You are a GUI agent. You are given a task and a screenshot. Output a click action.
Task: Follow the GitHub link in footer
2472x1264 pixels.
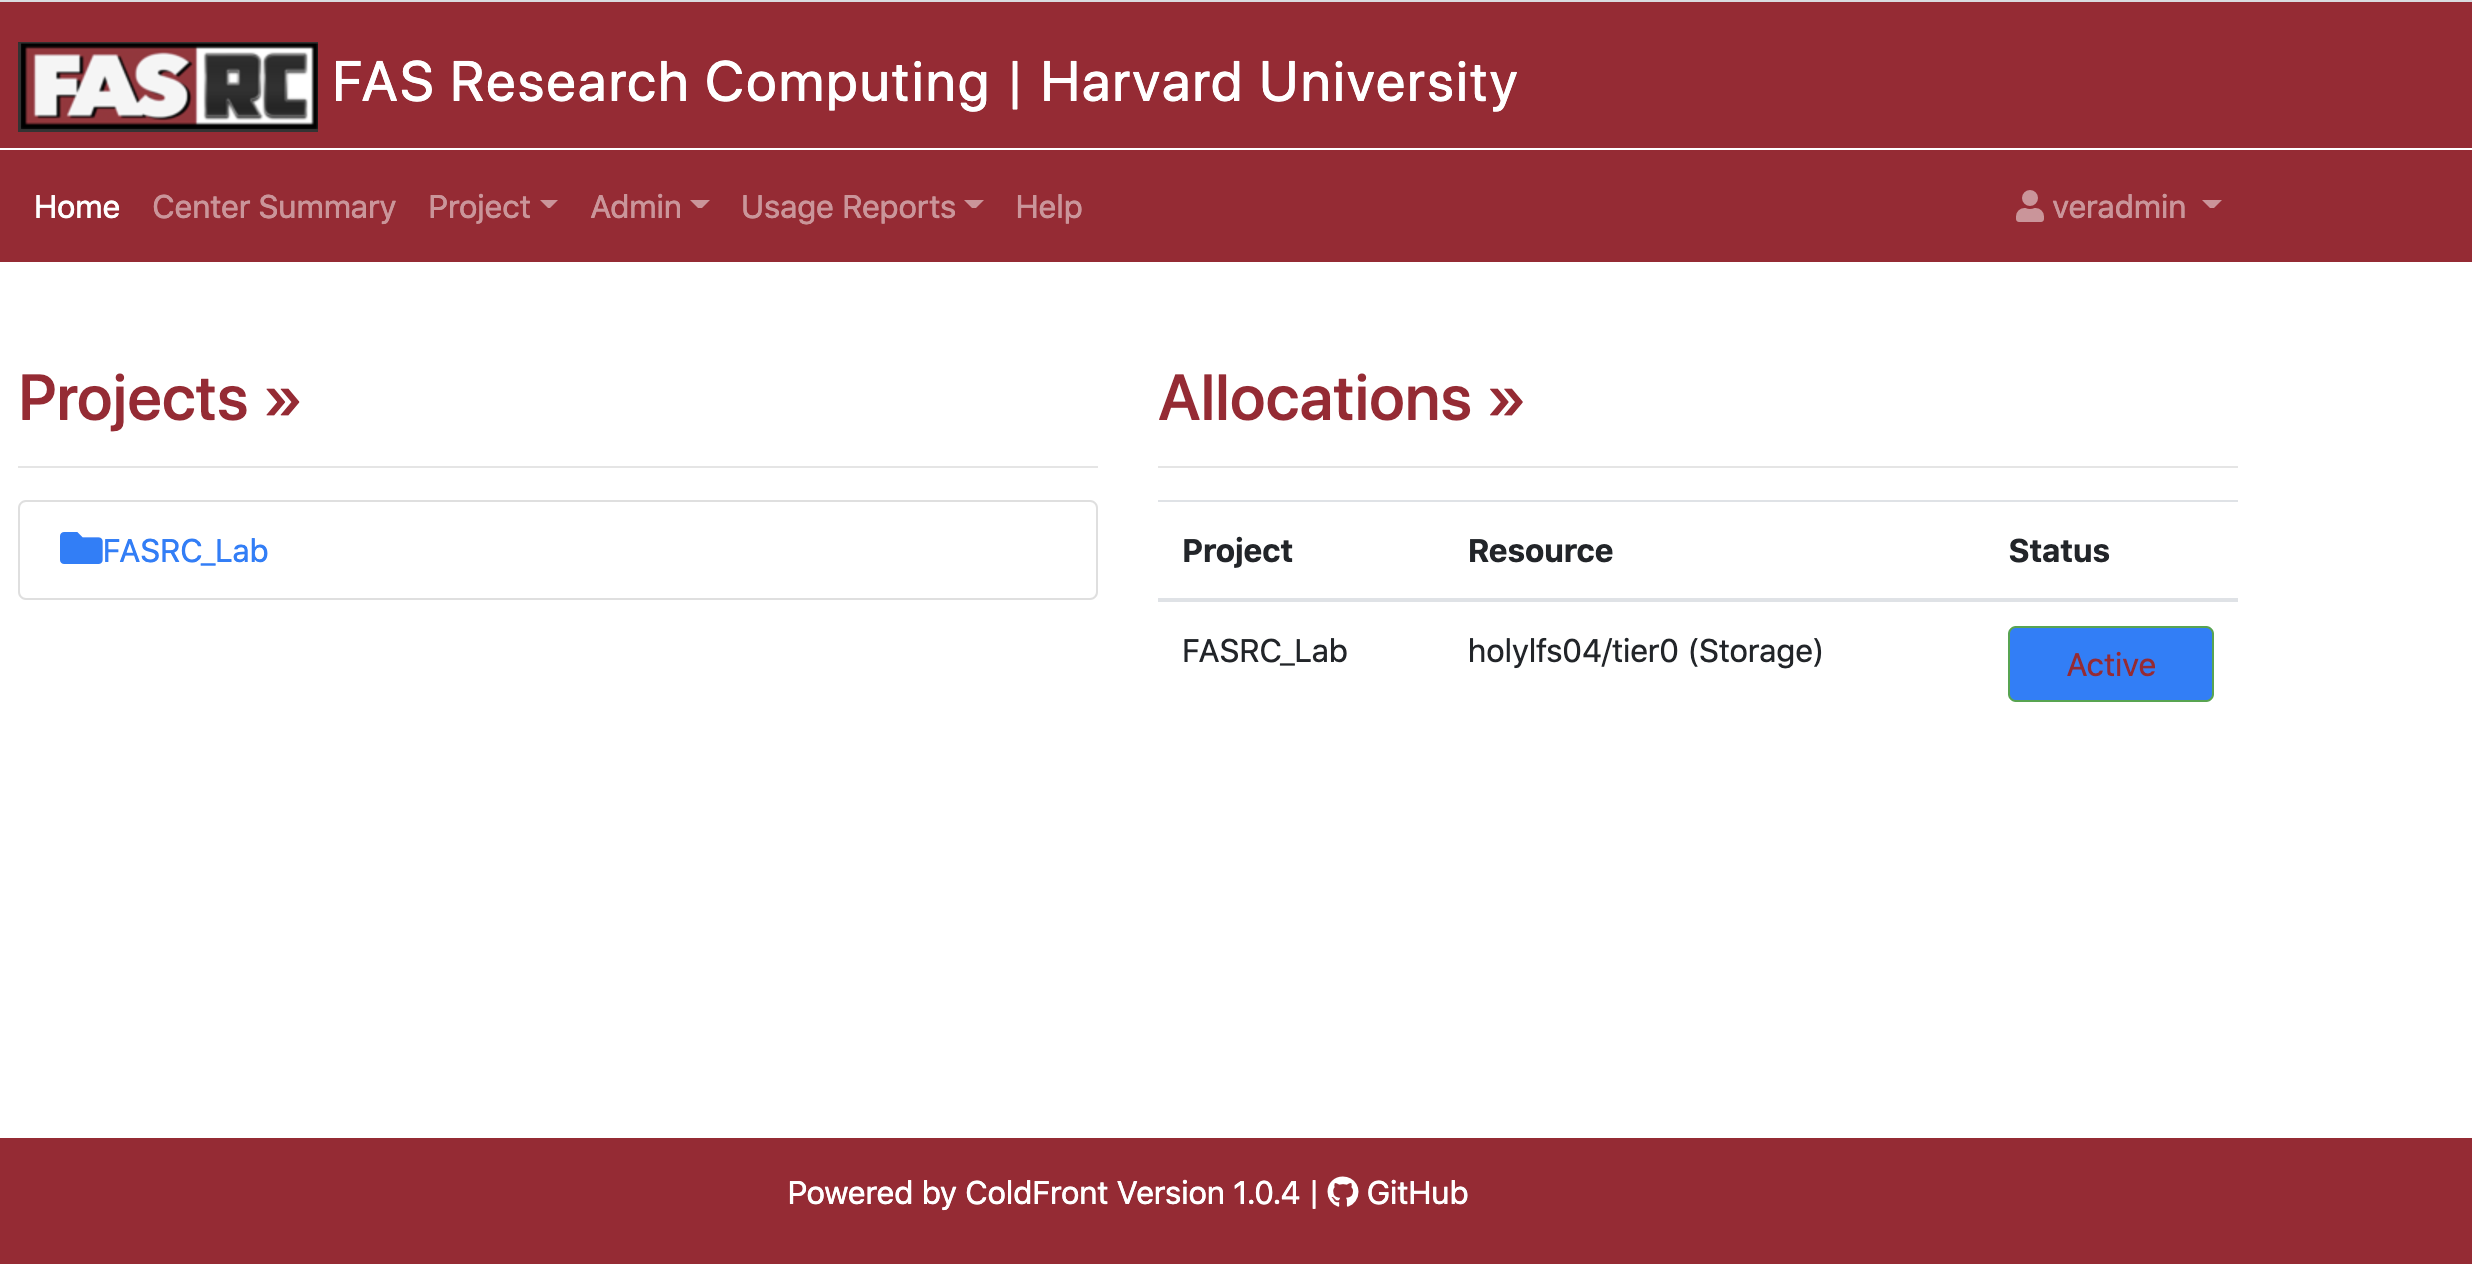(x=1417, y=1192)
